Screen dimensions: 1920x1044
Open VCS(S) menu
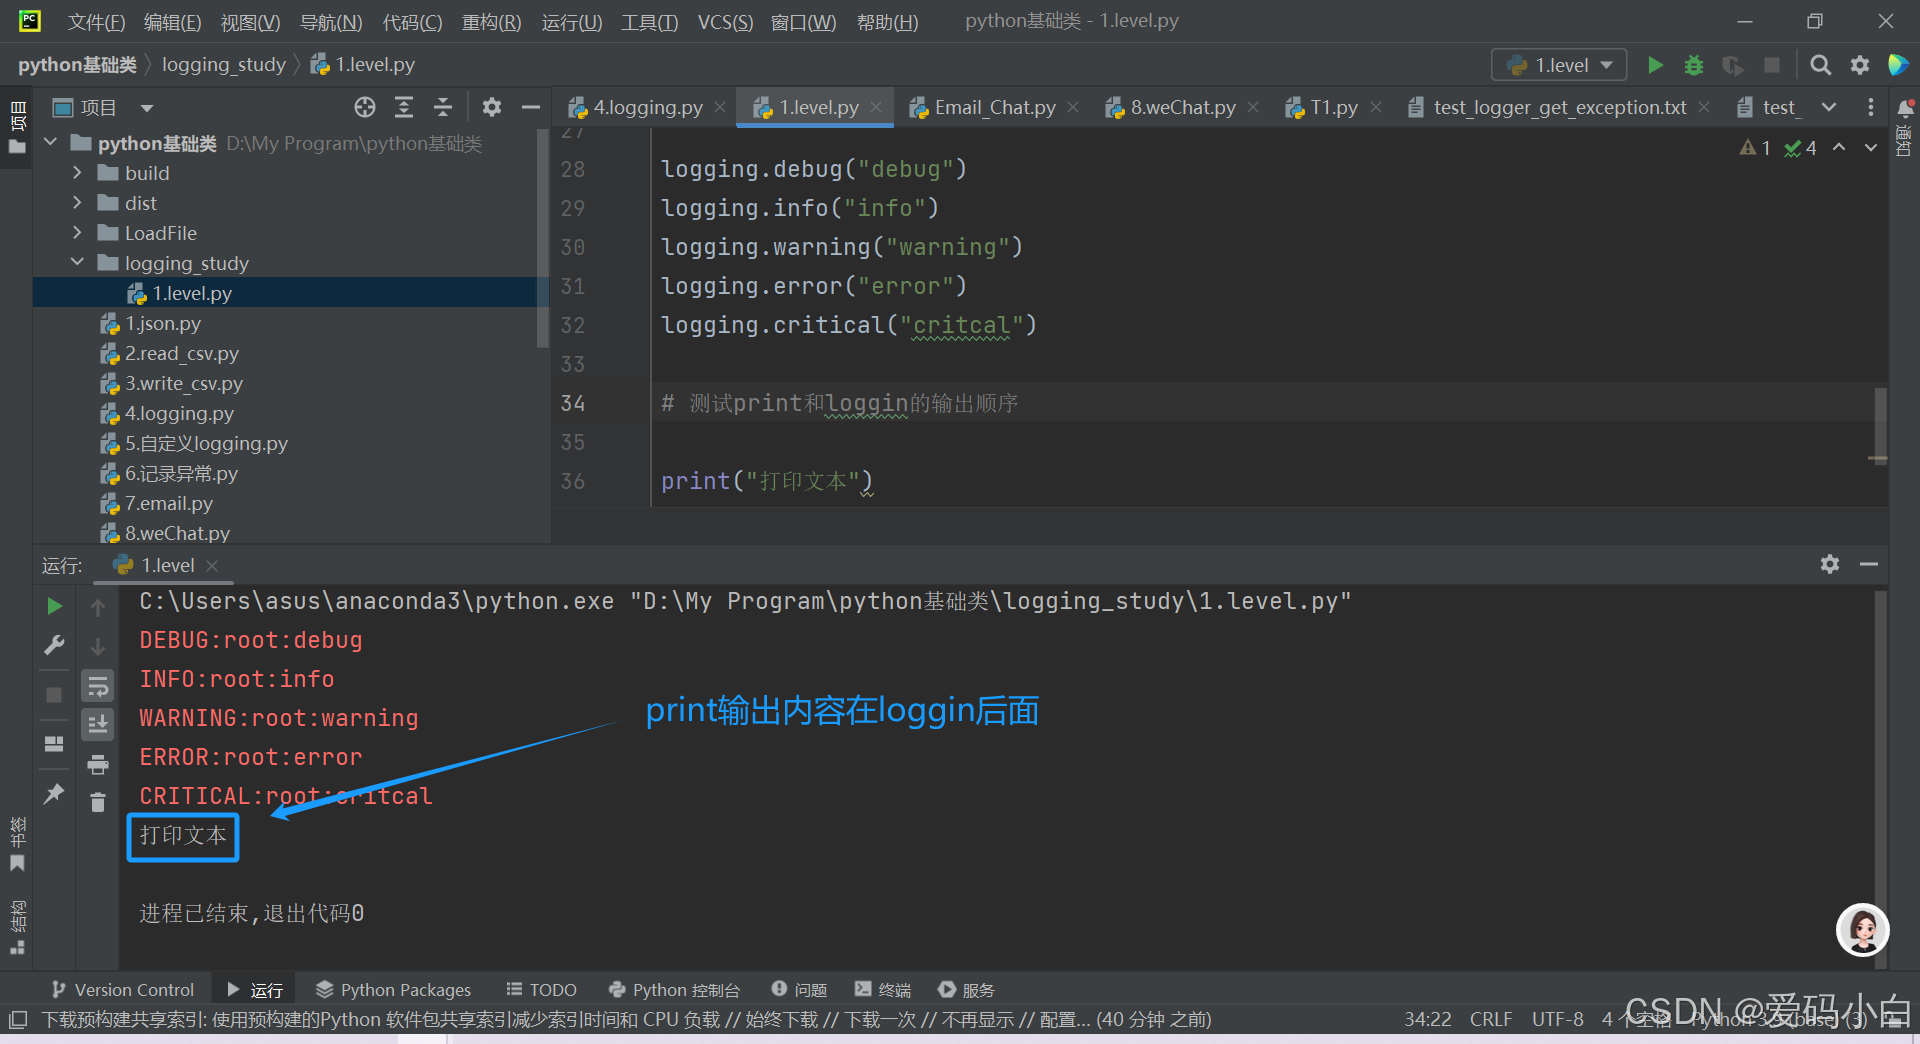[x=725, y=22]
